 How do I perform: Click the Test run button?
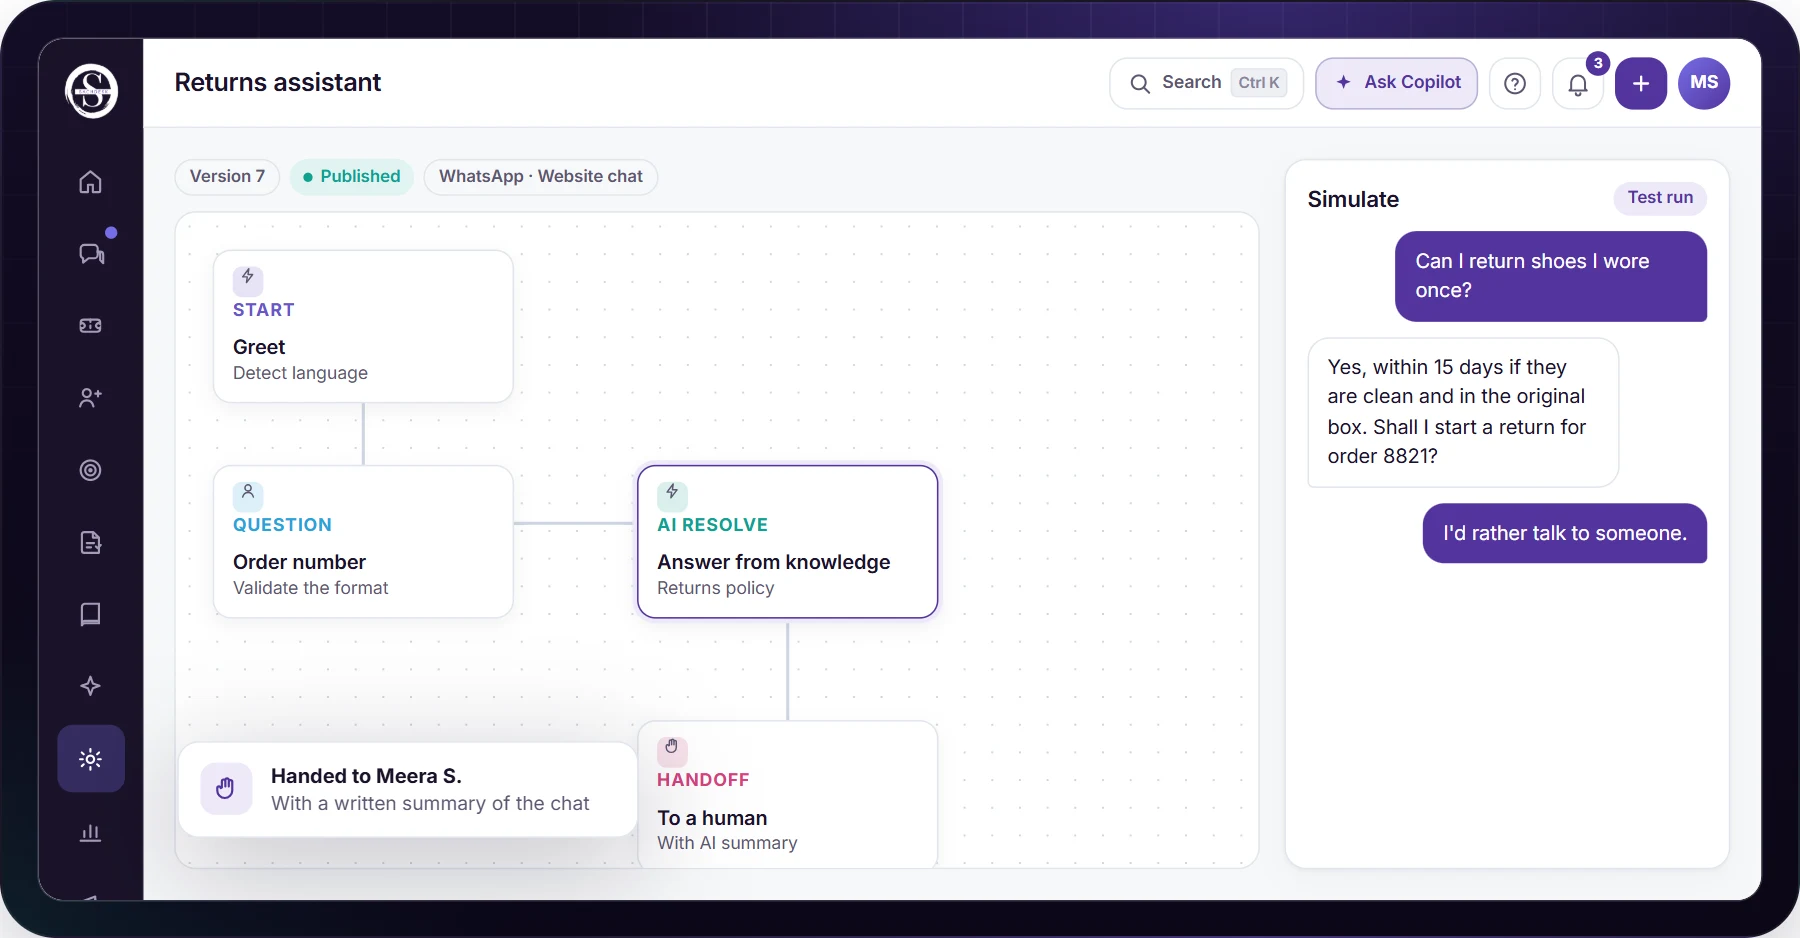pos(1660,198)
